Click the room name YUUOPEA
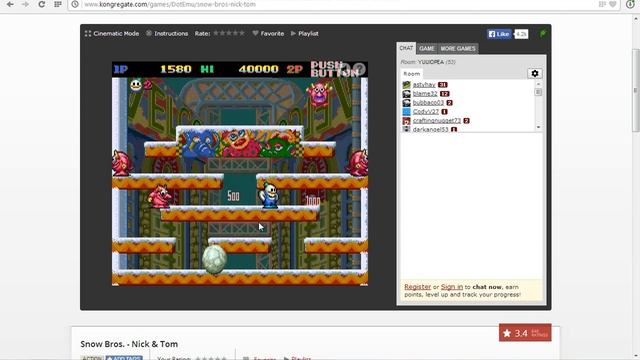The height and width of the screenshot is (360, 640). pos(431,62)
